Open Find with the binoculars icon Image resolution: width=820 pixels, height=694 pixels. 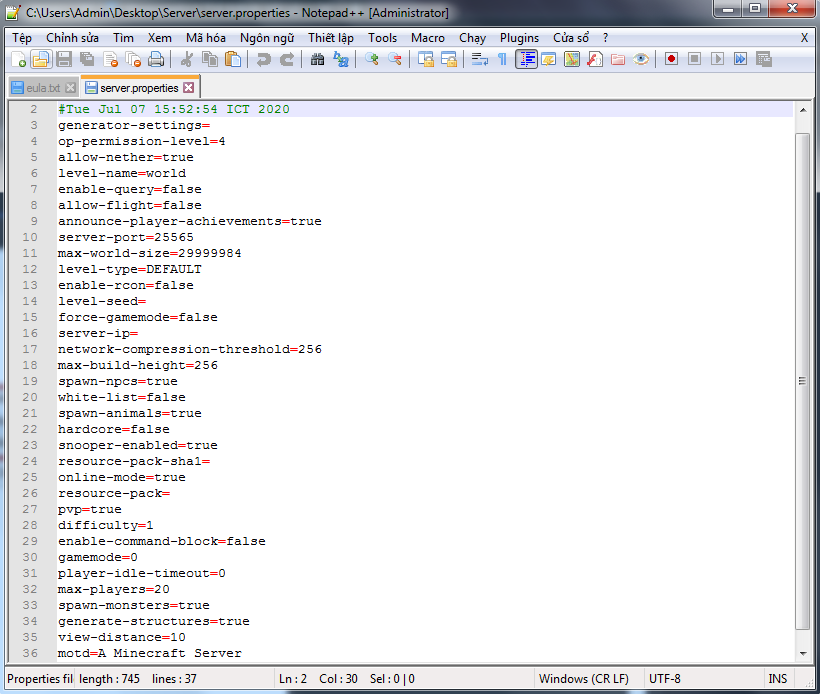[317, 60]
